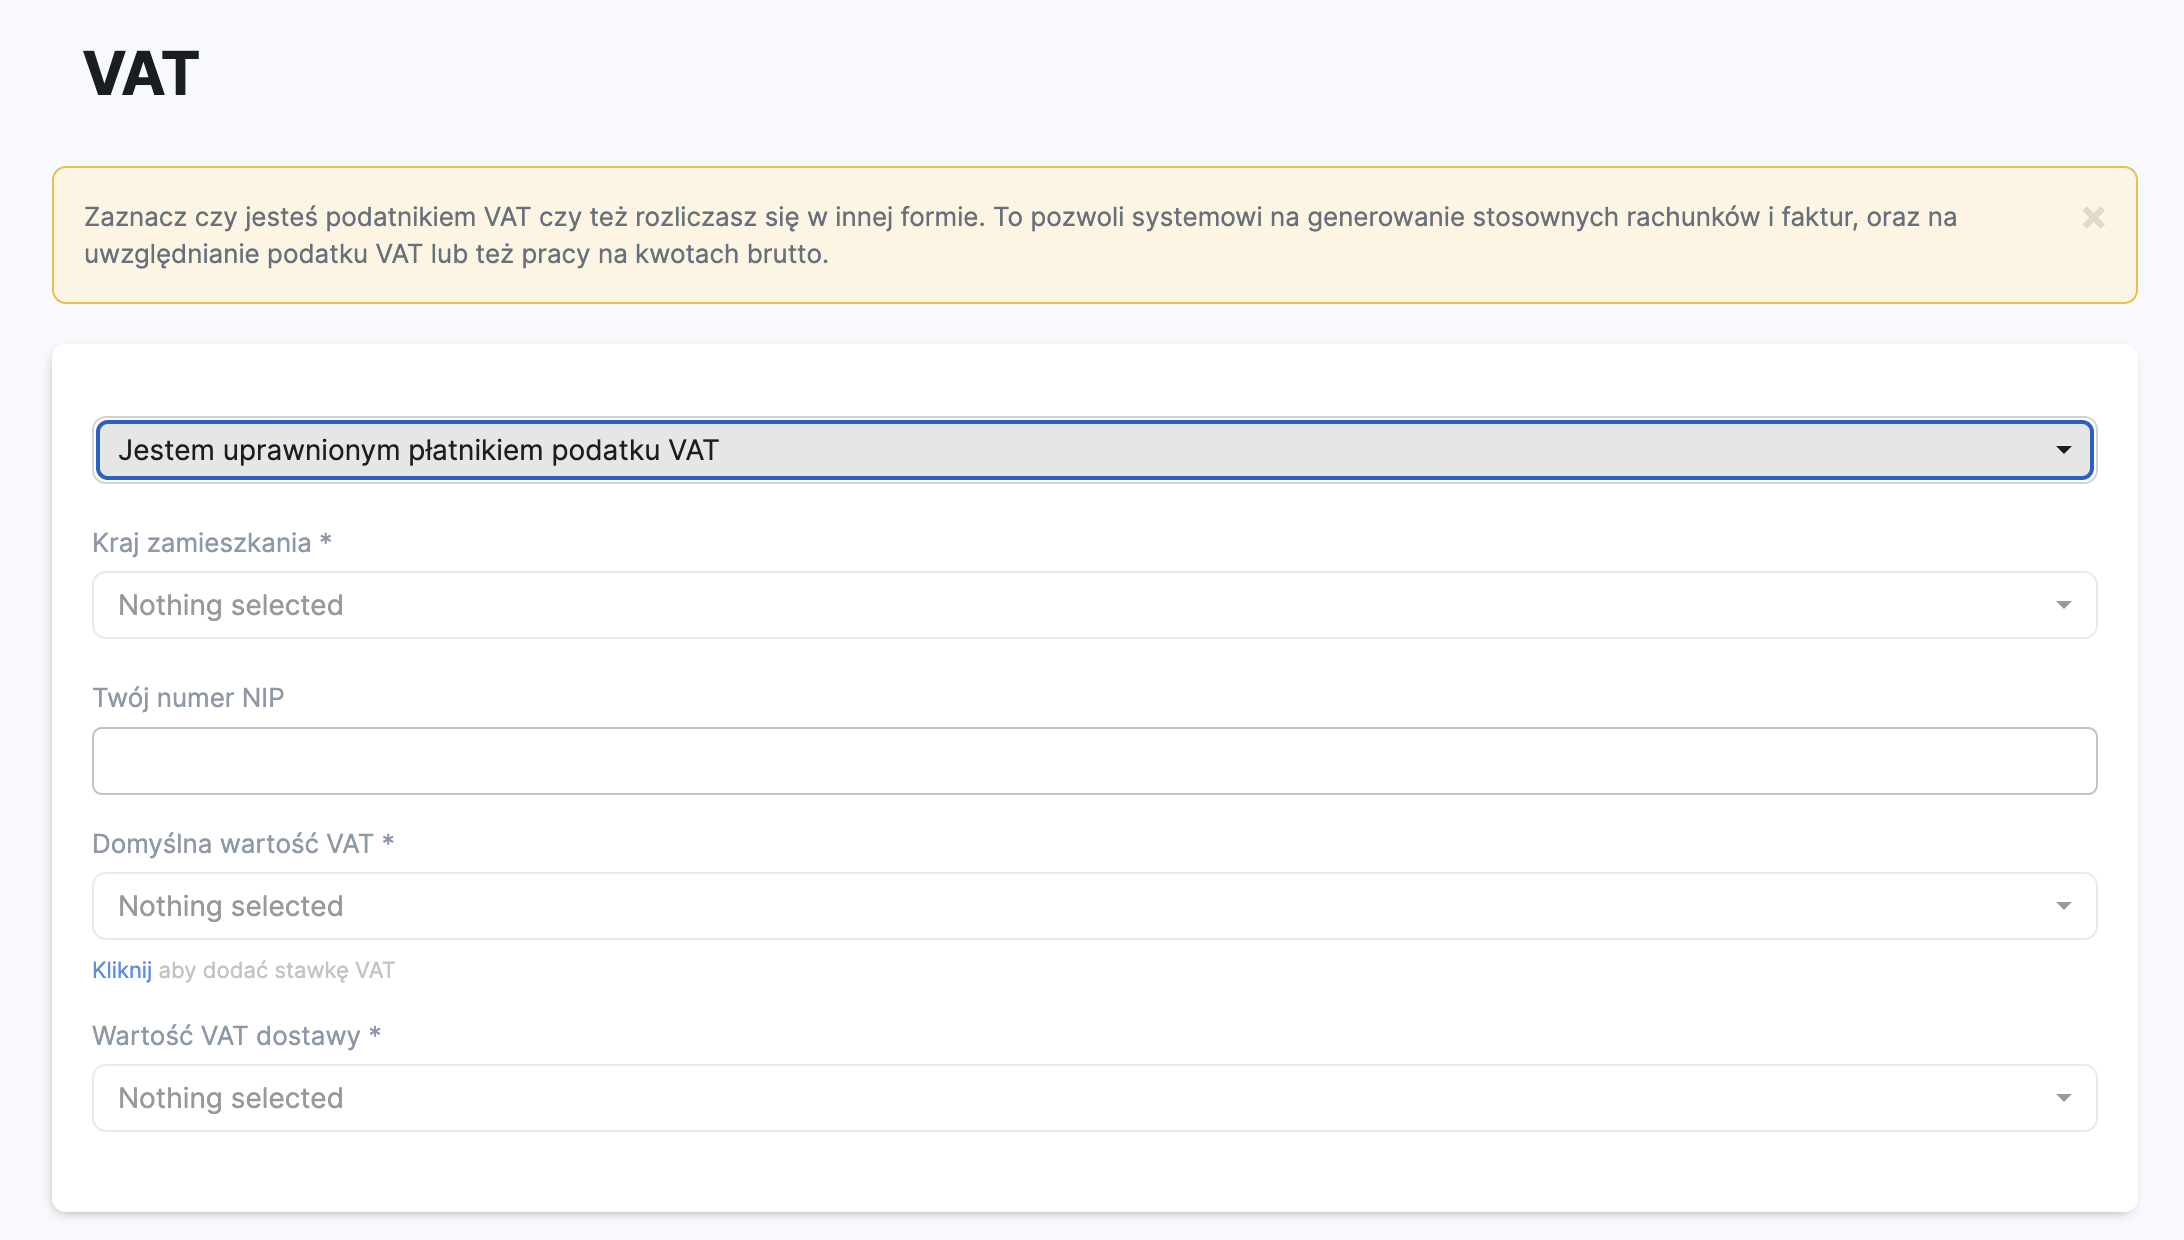Open the Domyślna wartość VAT dropdown
2184x1240 pixels.
coord(1094,906)
